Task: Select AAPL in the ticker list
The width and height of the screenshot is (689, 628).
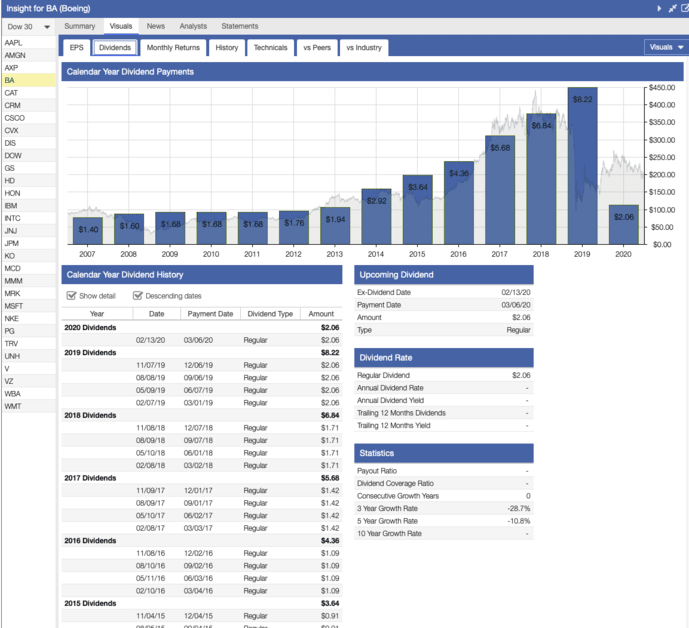Action: (x=29, y=43)
